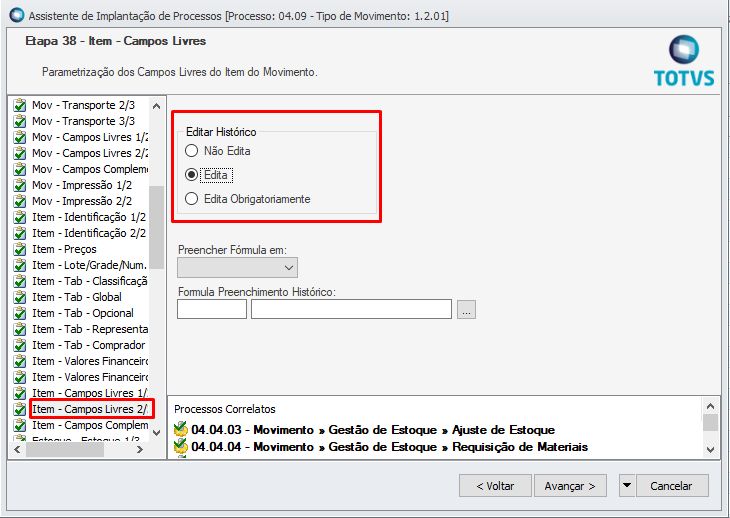Click the check icon beside Item - Tab - Global

[x=20, y=298]
